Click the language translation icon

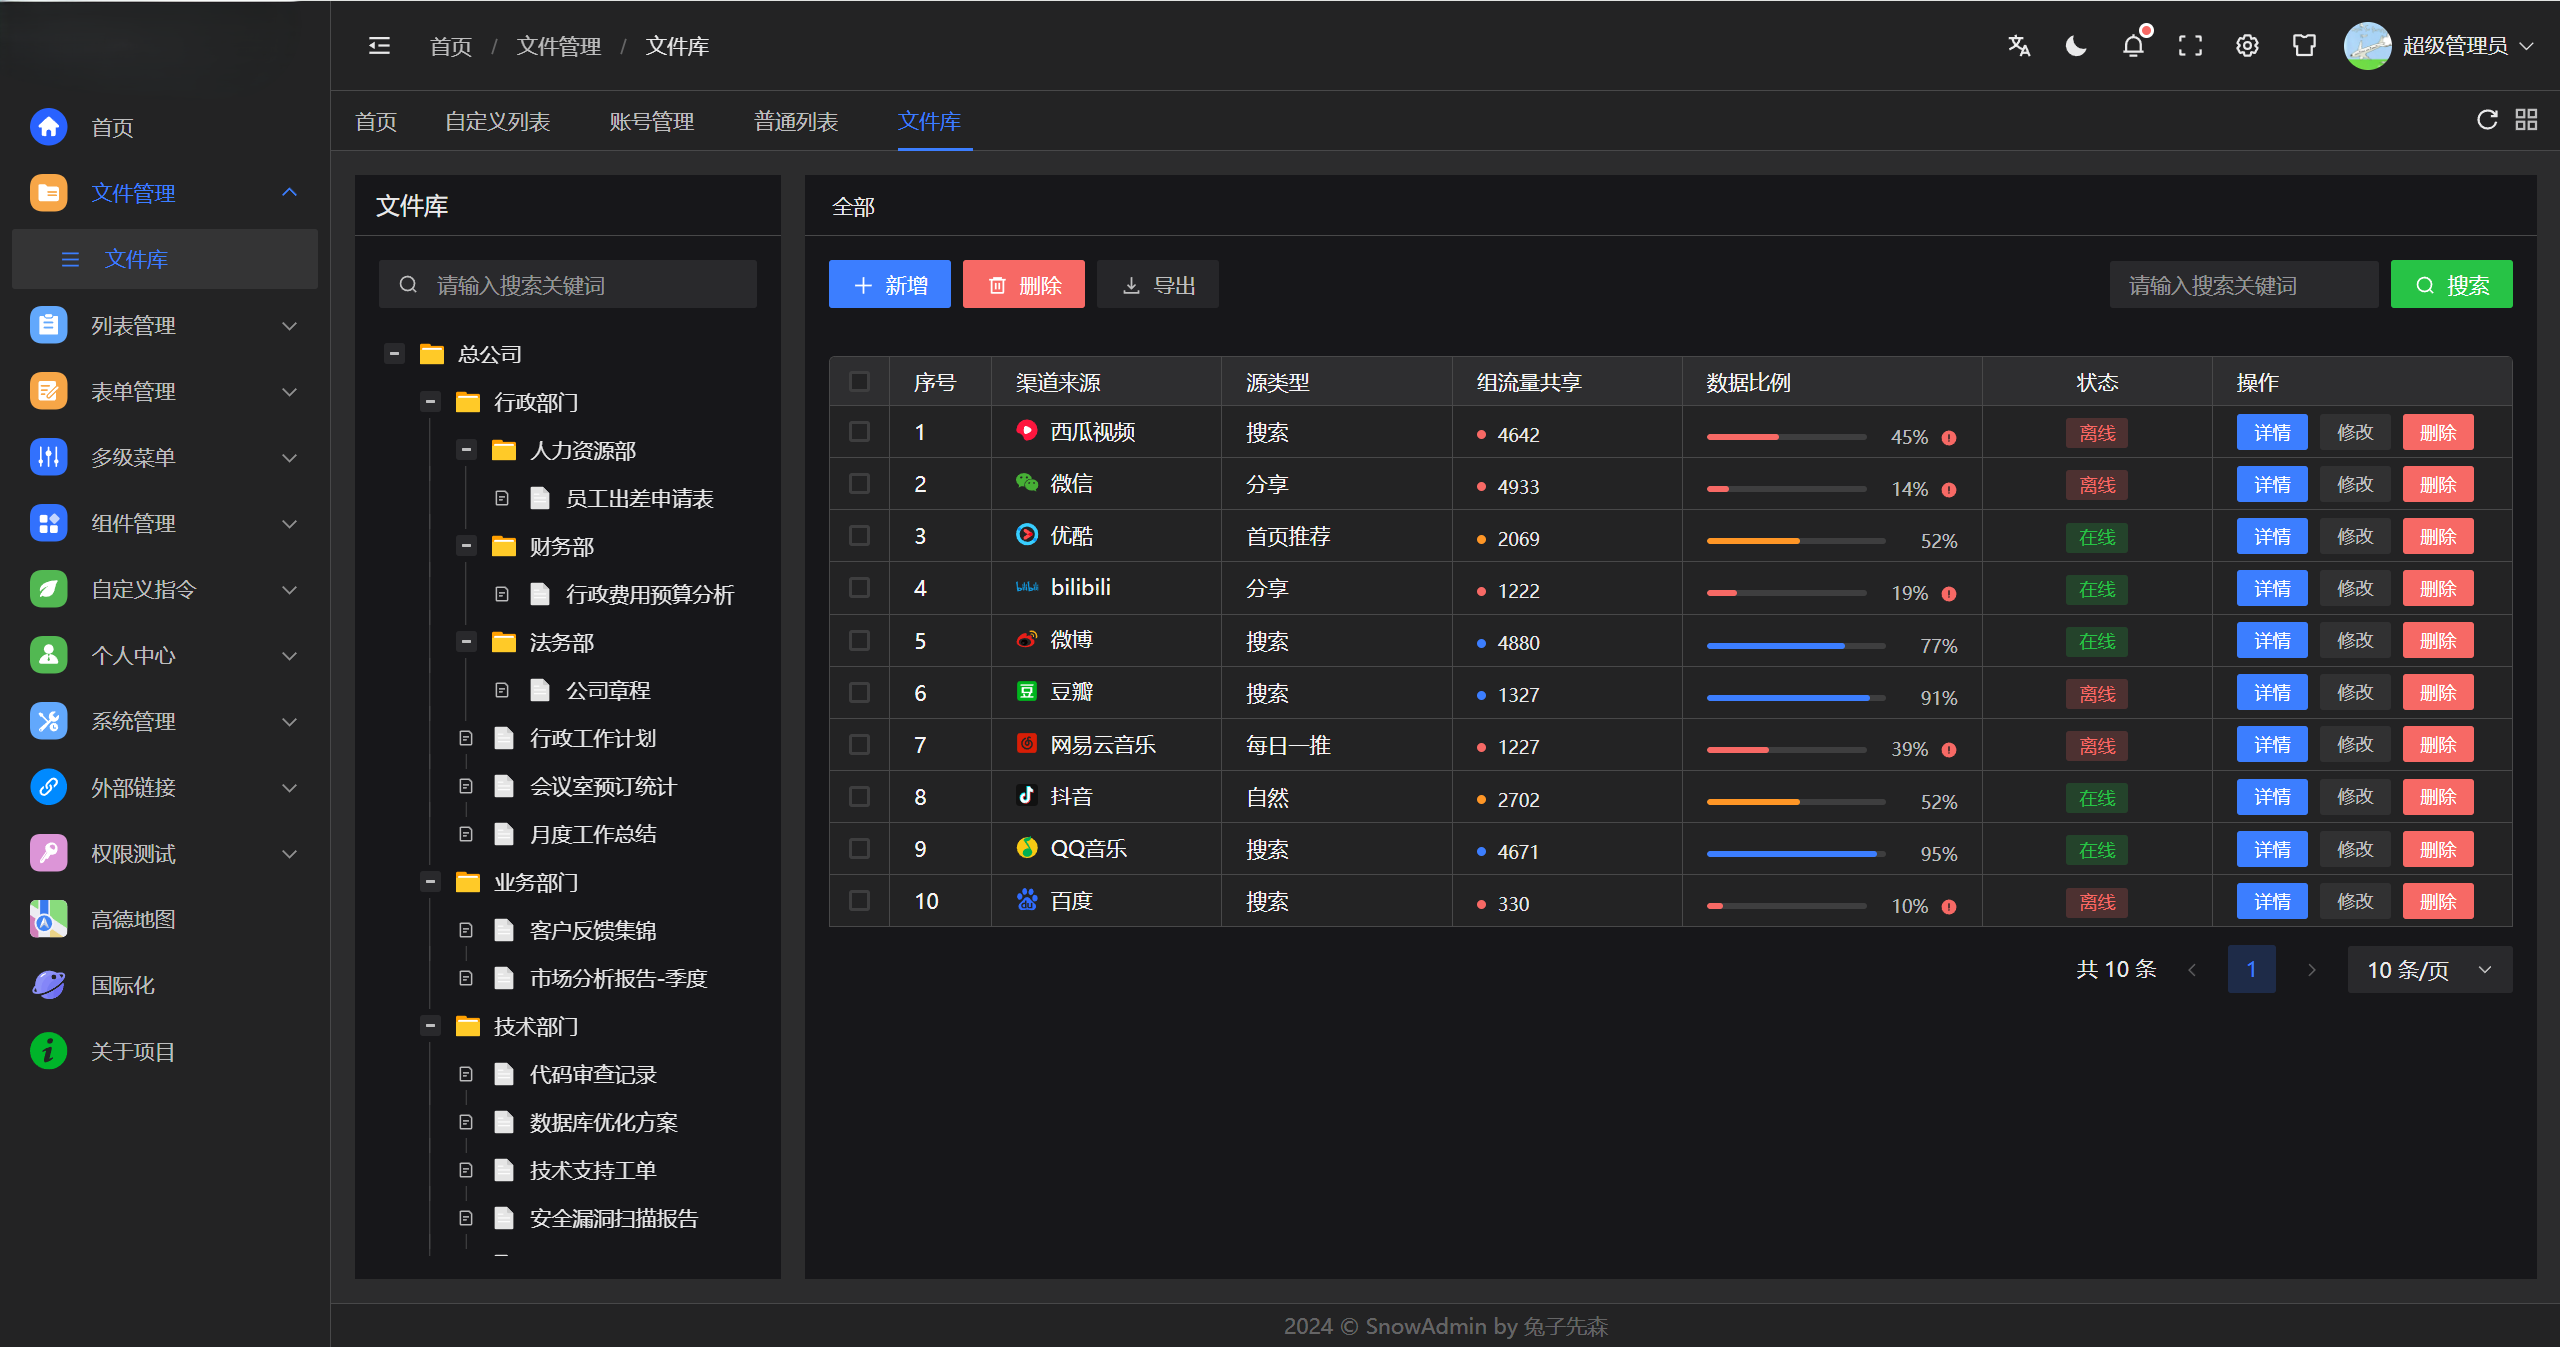pyautogui.click(x=2019, y=45)
